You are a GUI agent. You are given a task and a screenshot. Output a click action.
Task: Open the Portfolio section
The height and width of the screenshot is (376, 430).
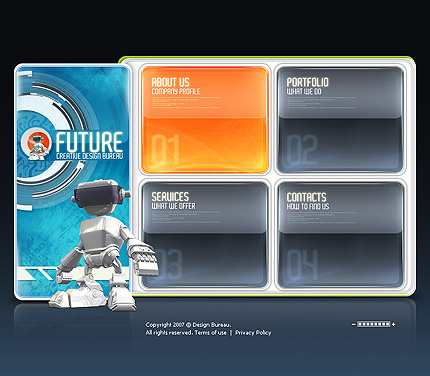(307, 82)
